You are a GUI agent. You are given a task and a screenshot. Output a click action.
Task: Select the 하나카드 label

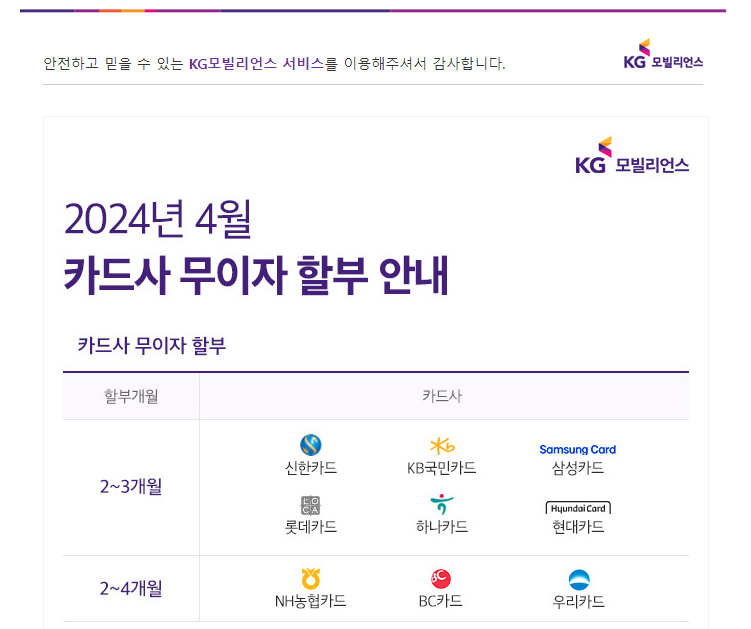click(x=442, y=527)
